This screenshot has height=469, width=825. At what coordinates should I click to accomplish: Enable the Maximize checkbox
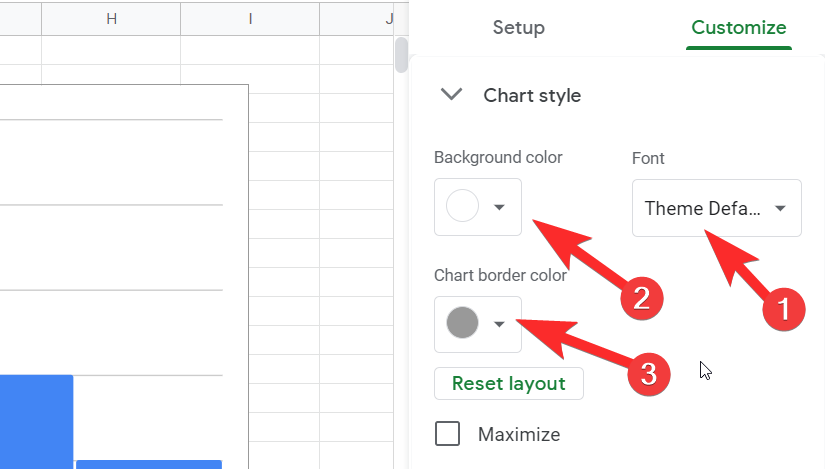point(448,434)
